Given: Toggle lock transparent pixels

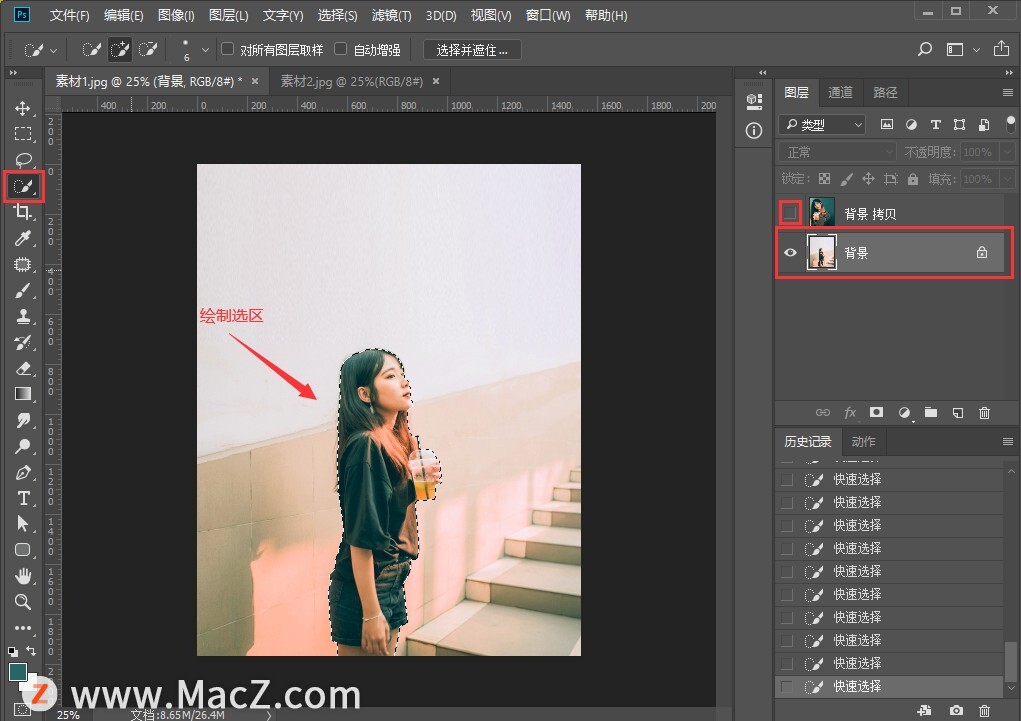Looking at the screenshot, I should (x=824, y=178).
